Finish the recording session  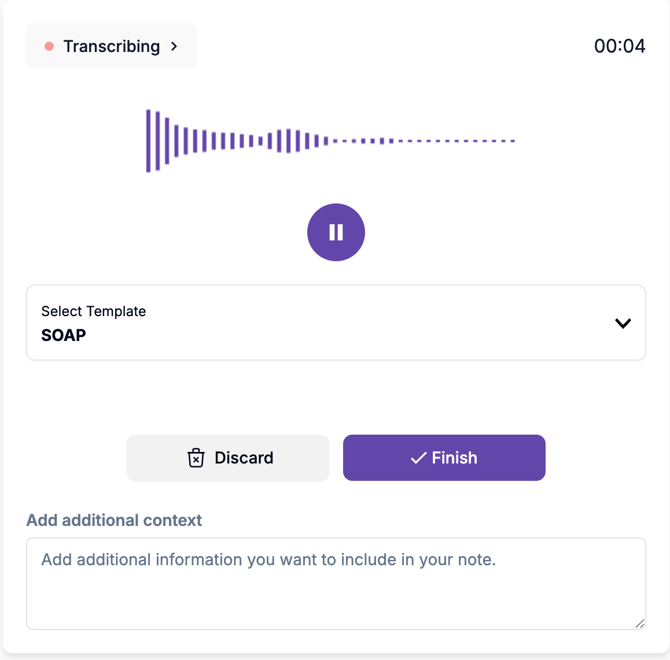point(444,458)
